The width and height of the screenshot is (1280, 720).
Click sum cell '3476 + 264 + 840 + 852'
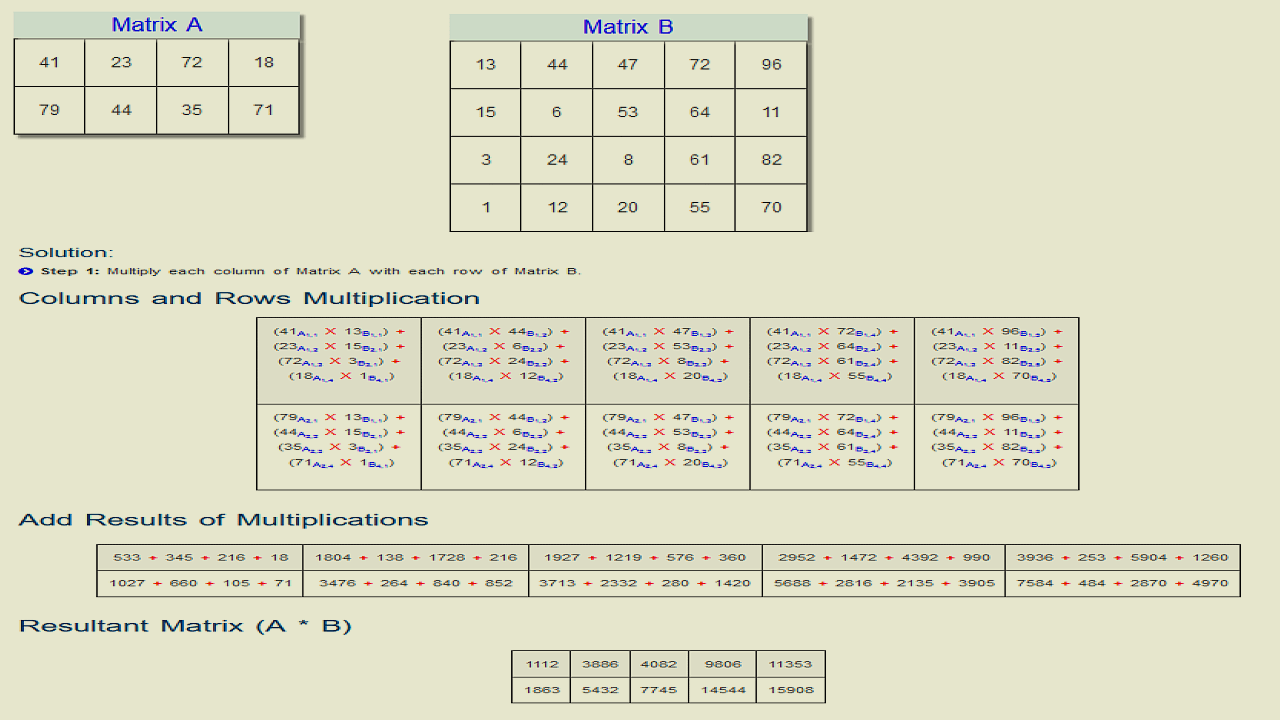[x=416, y=583]
